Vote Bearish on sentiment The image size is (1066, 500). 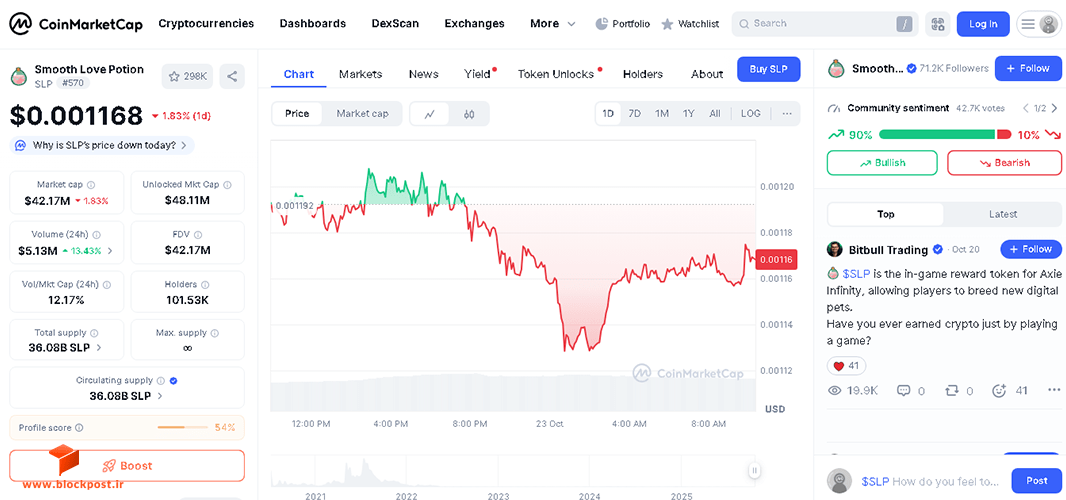(1004, 163)
